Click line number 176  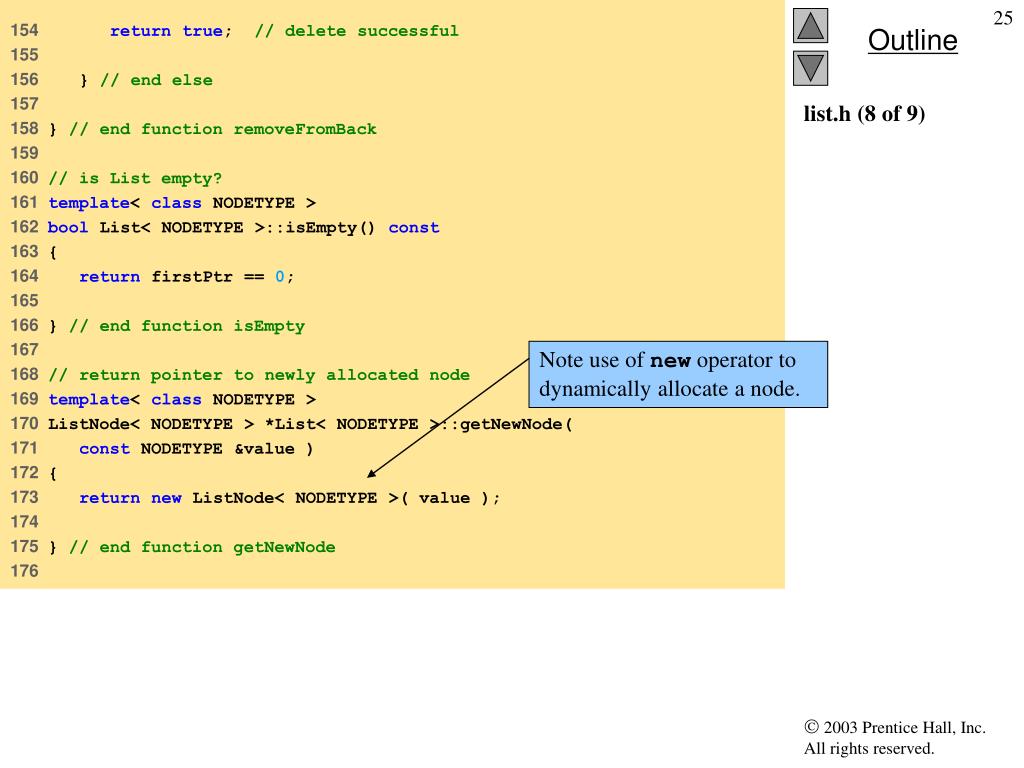(x=24, y=571)
